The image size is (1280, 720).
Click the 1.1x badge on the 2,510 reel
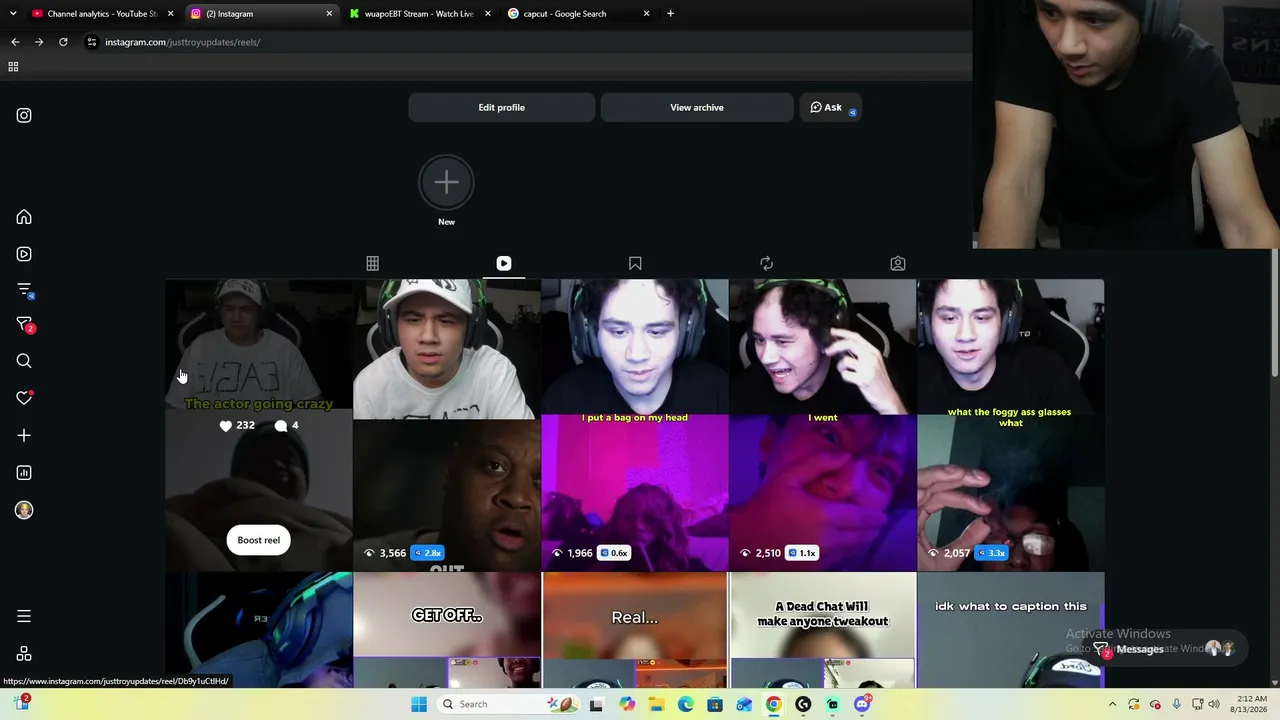(x=803, y=553)
